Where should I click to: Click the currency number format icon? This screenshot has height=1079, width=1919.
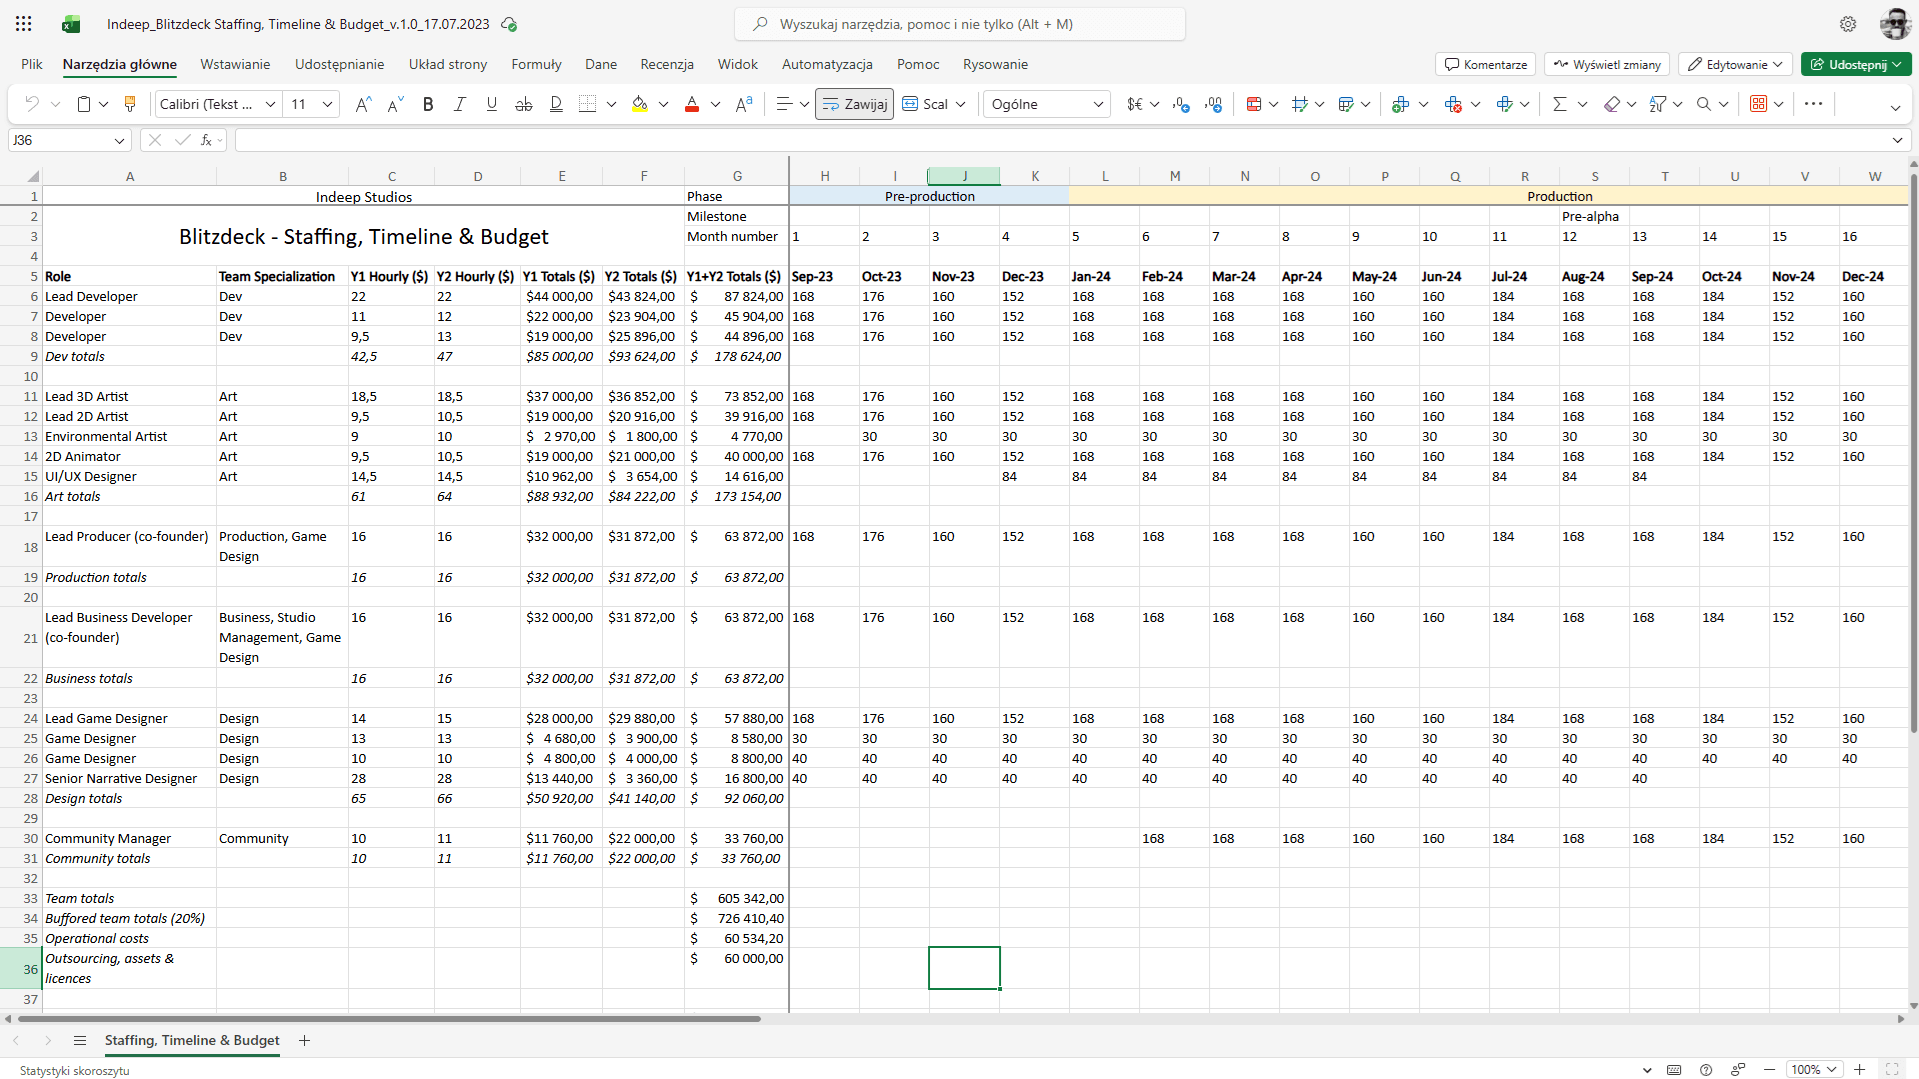pos(1135,104)
